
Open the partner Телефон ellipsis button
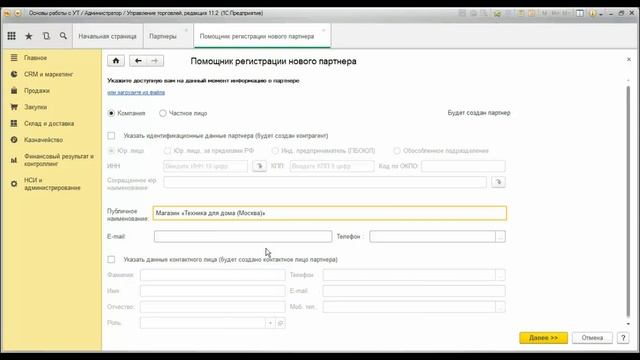pos(500,236)
